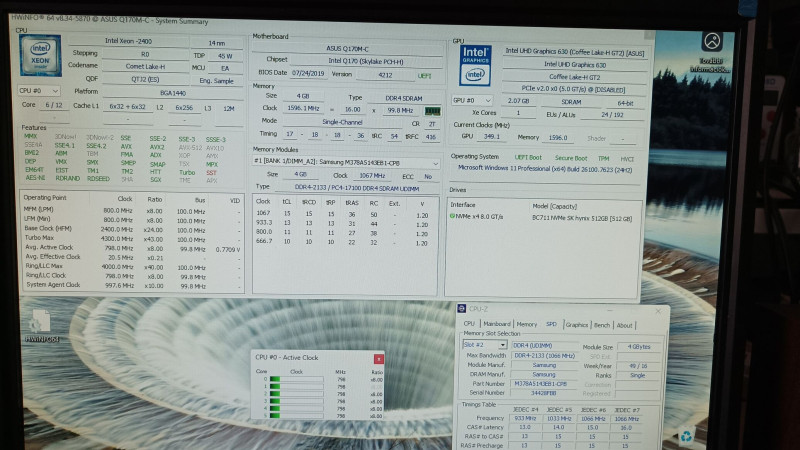Click the Module Size 4 GBytes field in CPU-Z
This screenshot has width=800, height=450.
[639, 346]
